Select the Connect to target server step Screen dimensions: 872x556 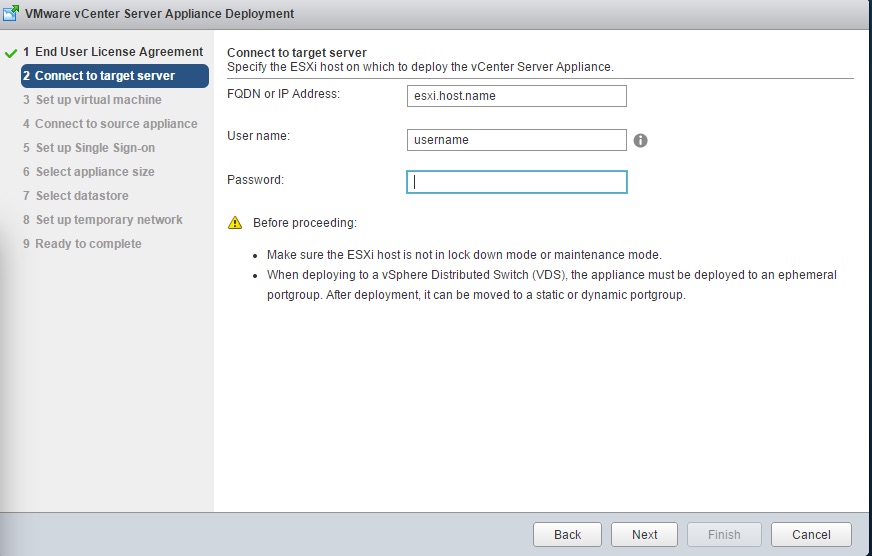tap(105, 76)
